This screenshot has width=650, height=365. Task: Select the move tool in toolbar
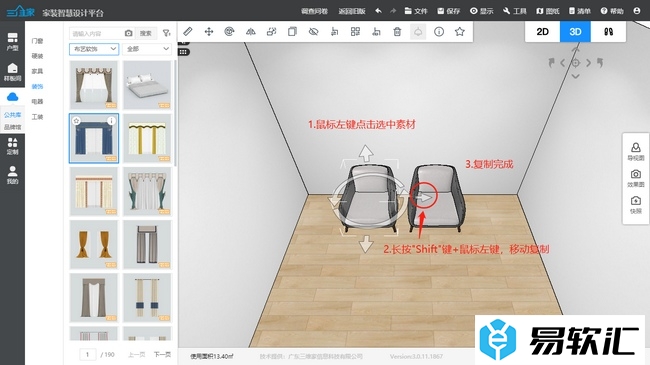pyautogui.click(x=209, y=32)
